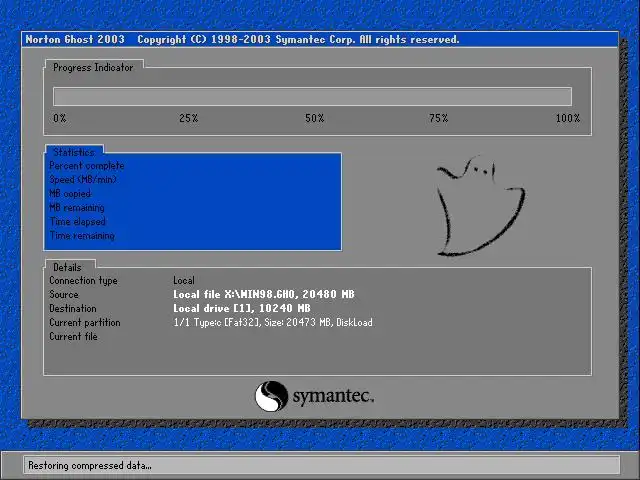Click the Norton Ghost 2003 title text
640x480 pixels.
coord(75,40)
